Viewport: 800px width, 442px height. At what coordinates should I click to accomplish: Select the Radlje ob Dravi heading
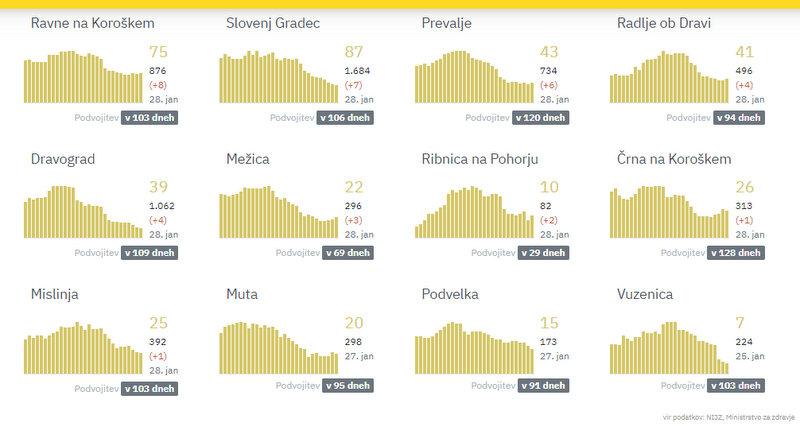point(664,23)
